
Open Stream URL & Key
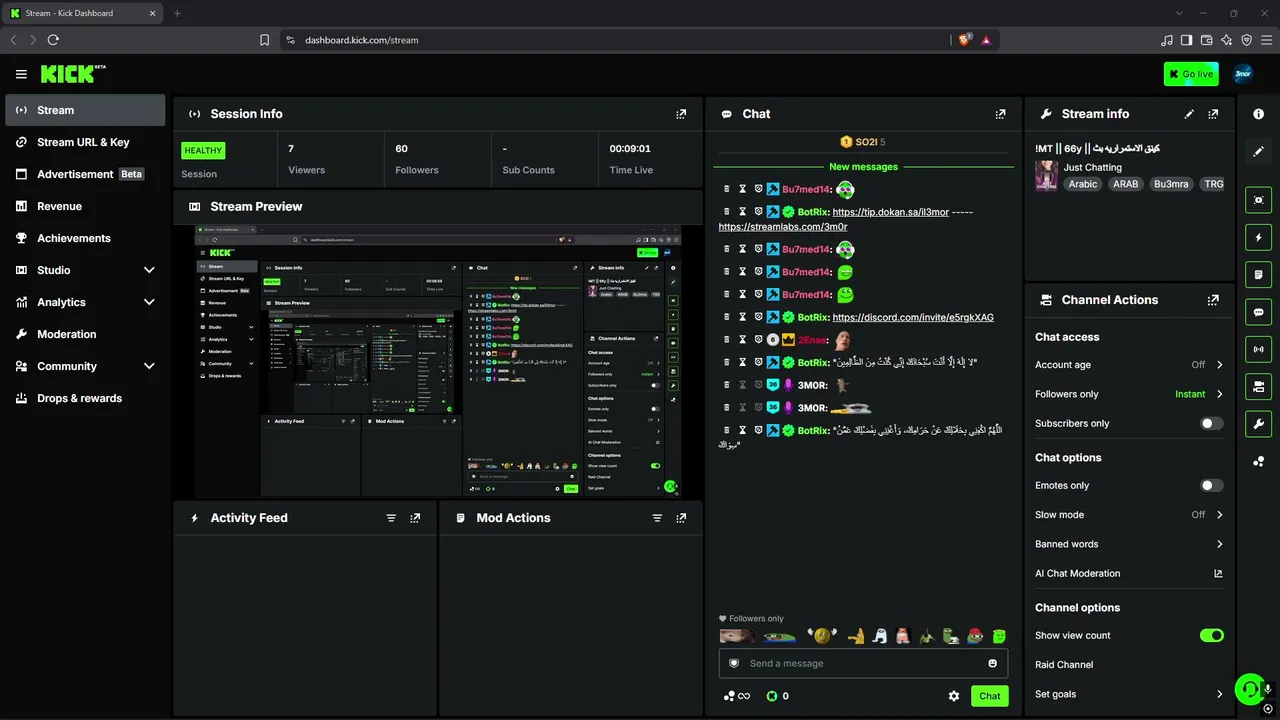click(x=85, y=142)
